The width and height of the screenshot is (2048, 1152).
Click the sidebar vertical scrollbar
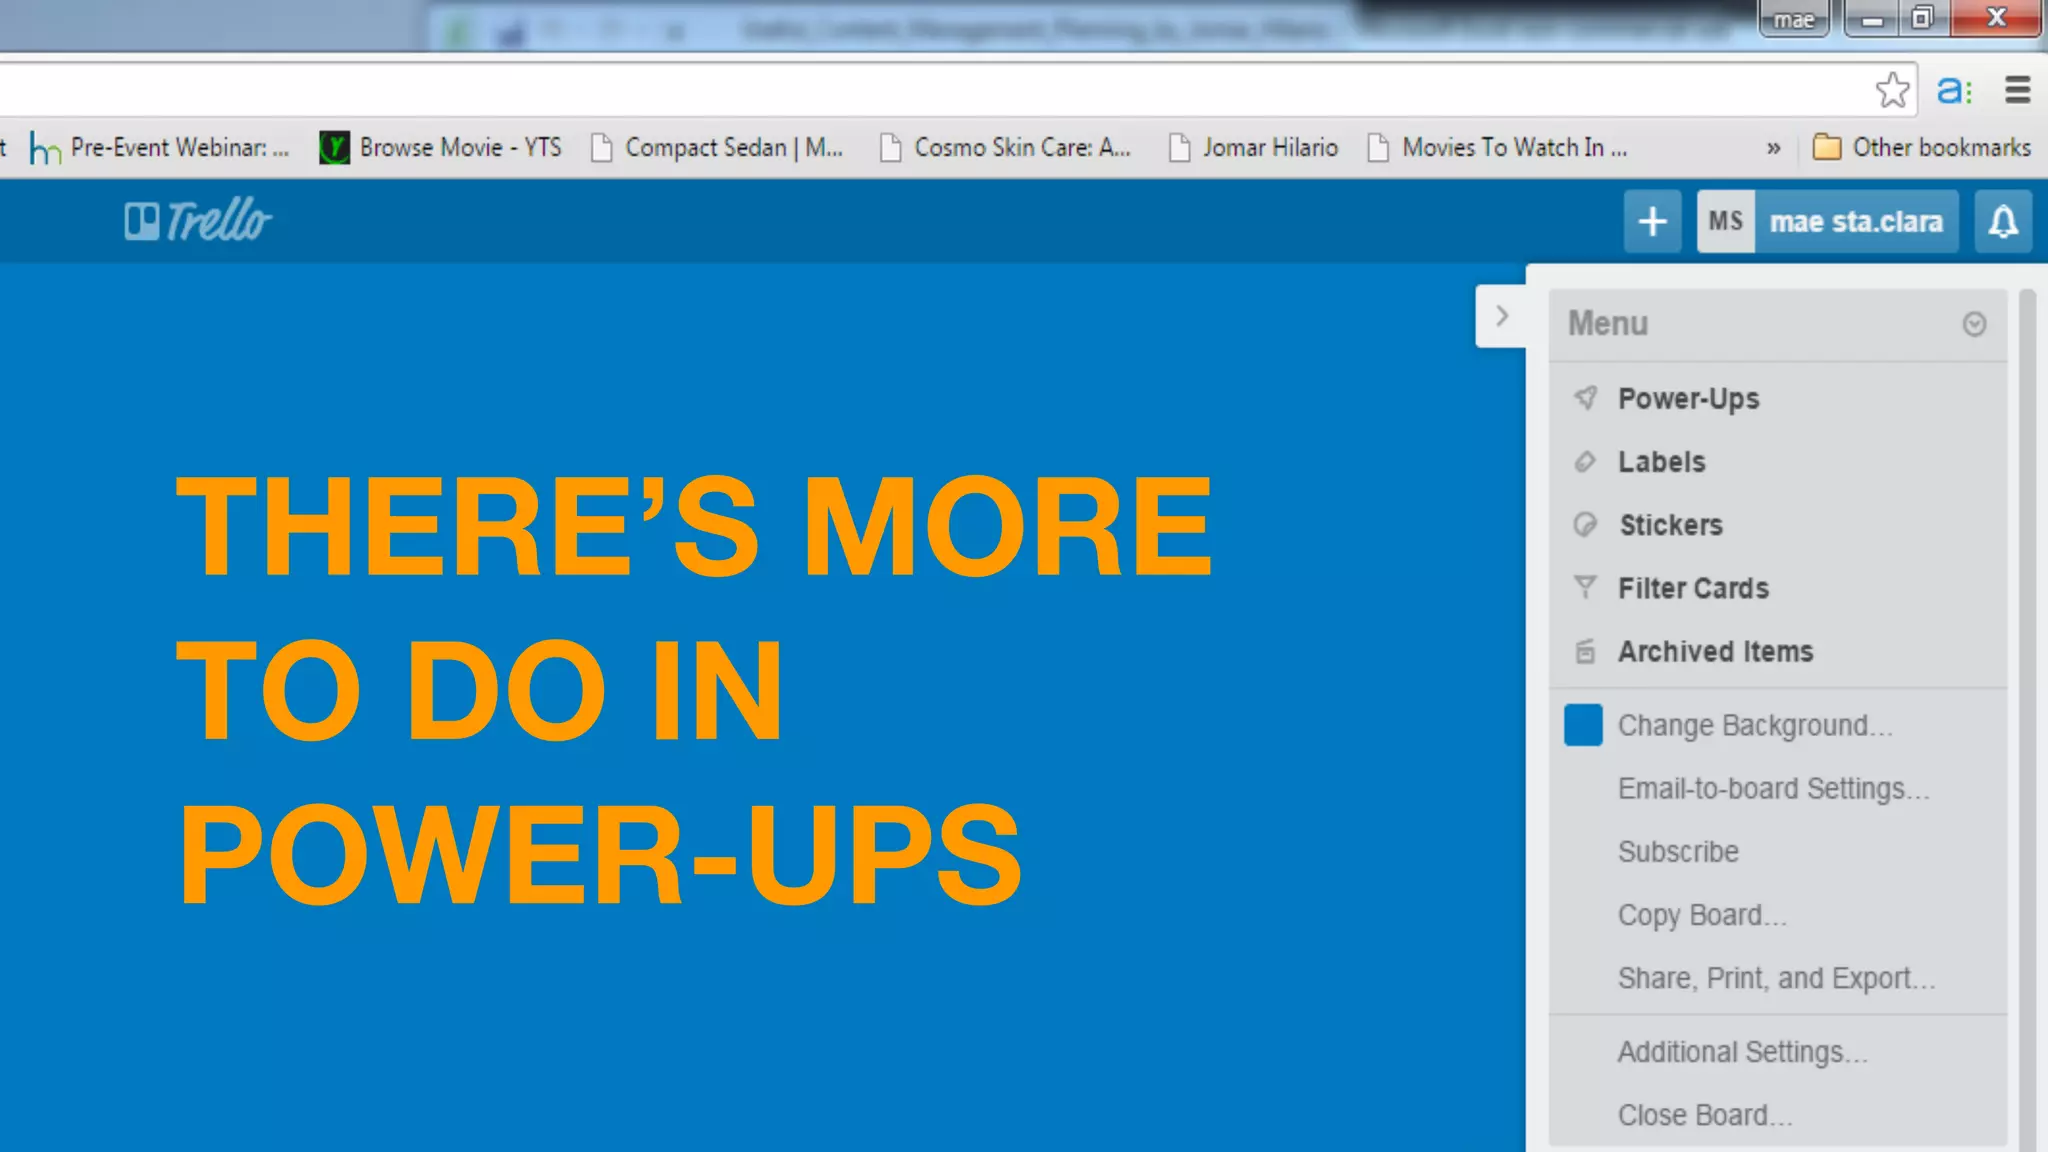tap(2028, 718)
